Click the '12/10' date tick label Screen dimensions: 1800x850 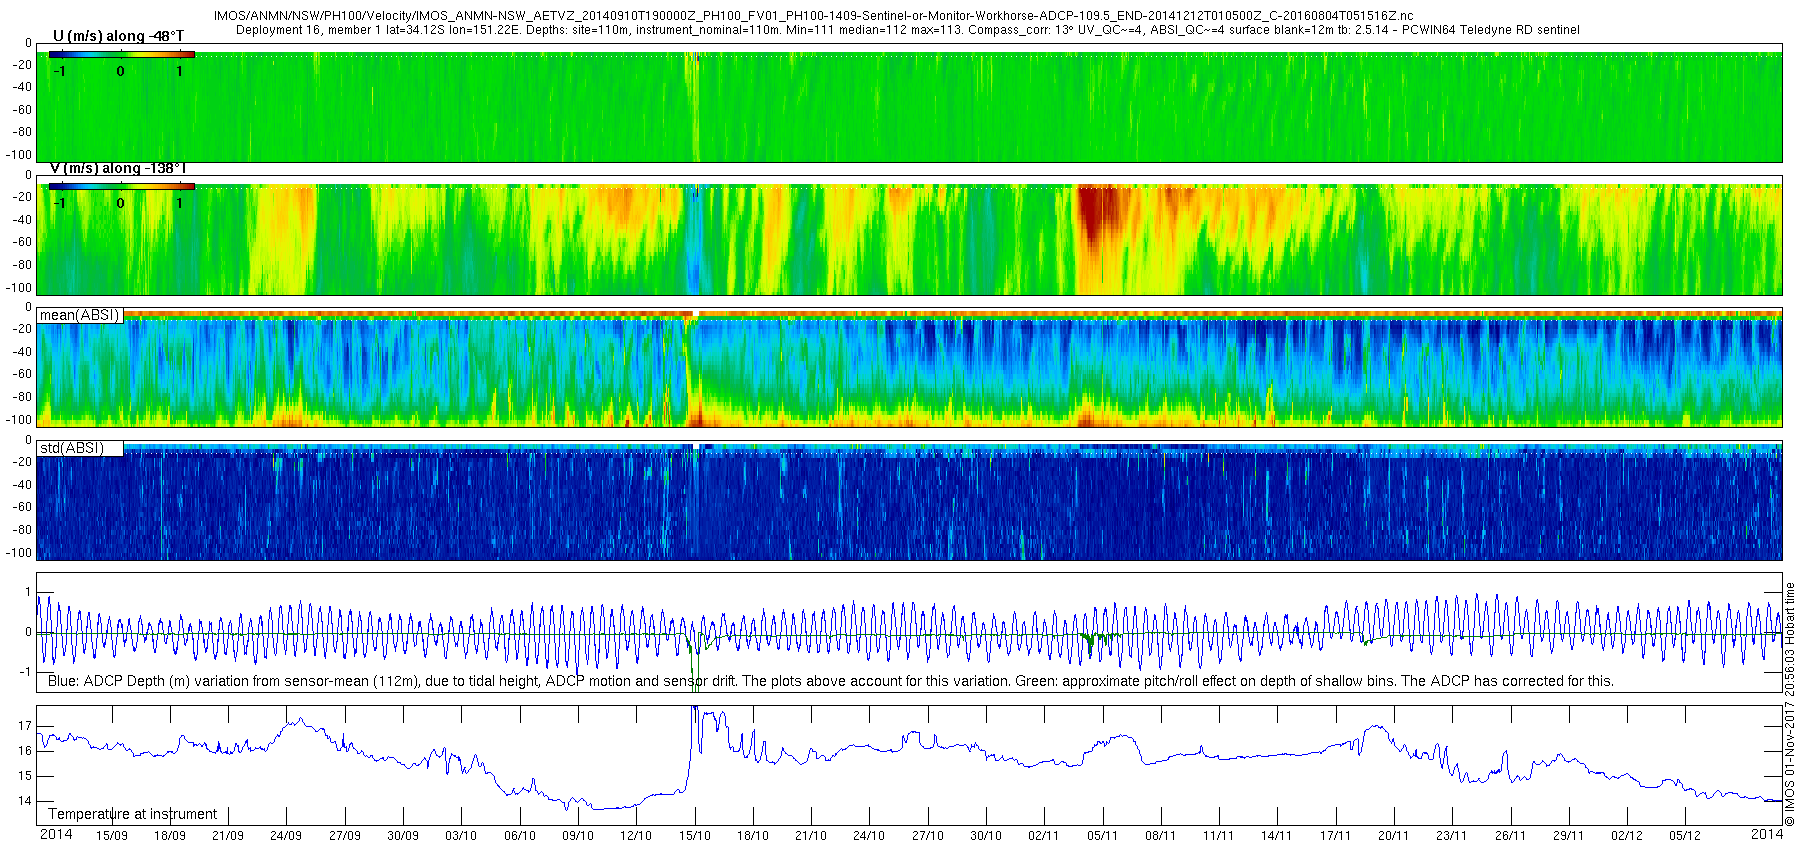coord(636,836)
